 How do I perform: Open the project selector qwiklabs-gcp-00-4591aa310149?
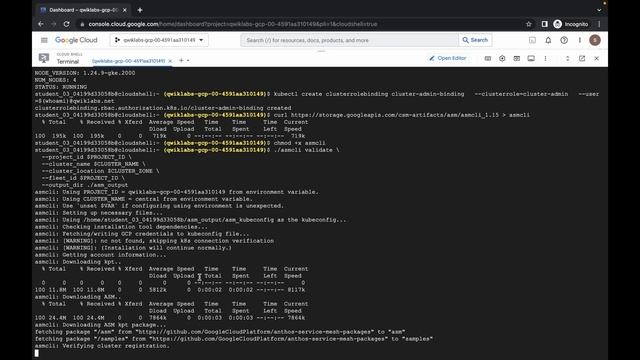coord(159,40)
